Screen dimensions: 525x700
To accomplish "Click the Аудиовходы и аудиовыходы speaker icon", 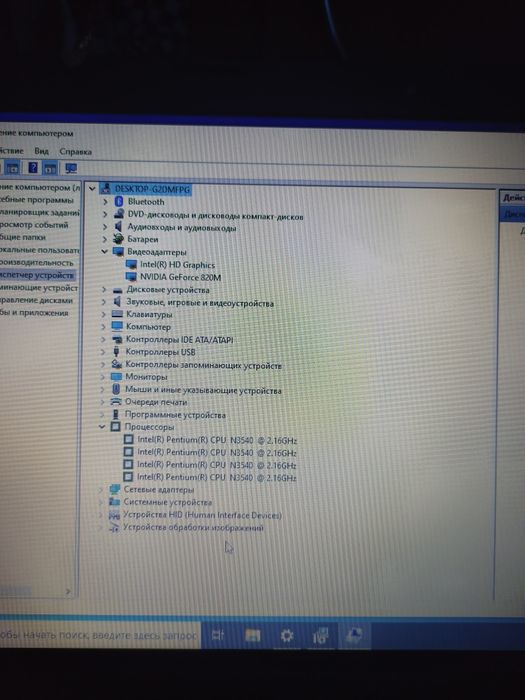I will [118, 226].
